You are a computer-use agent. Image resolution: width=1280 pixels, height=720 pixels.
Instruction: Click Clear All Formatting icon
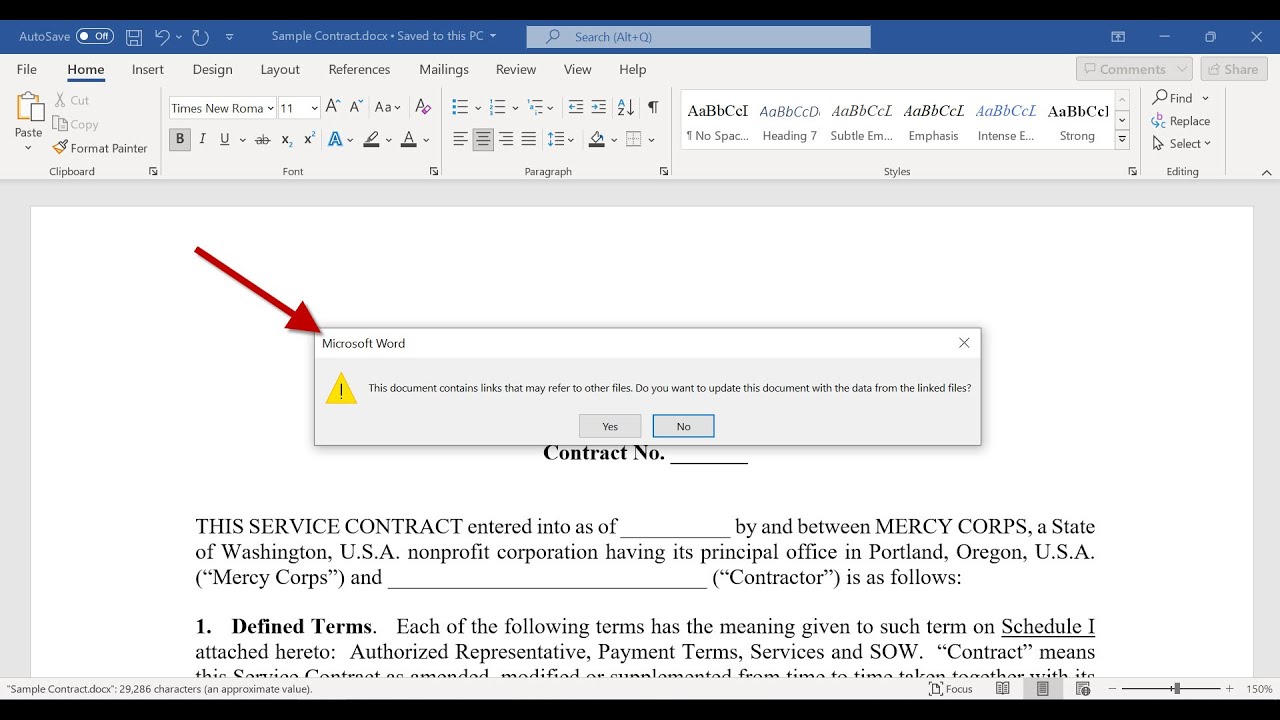coord(423,107)
